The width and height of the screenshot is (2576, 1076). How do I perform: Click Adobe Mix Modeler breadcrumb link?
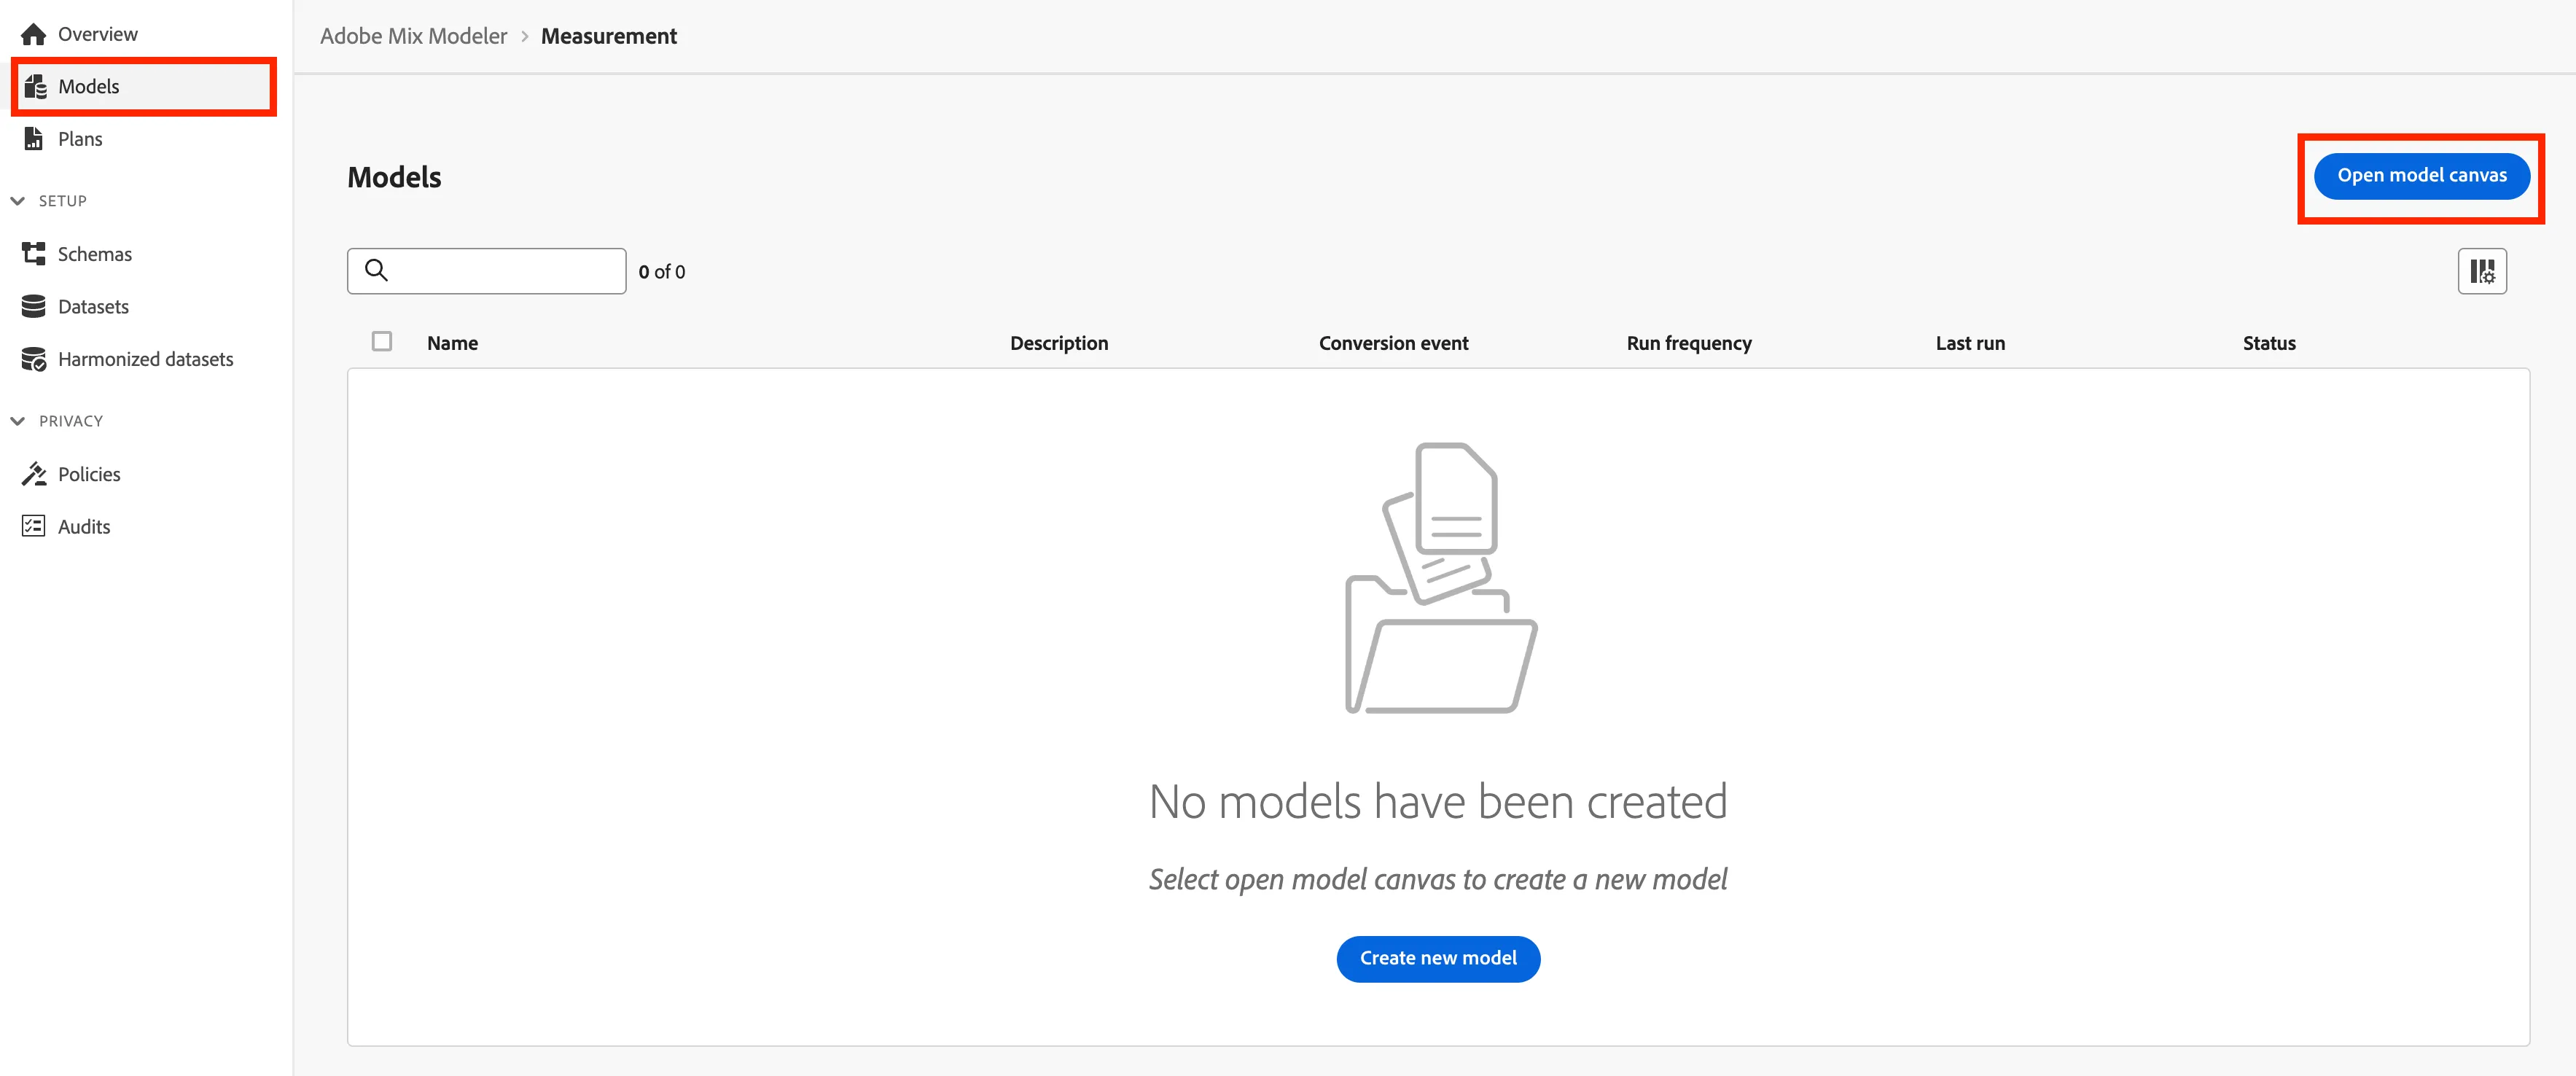413,36
